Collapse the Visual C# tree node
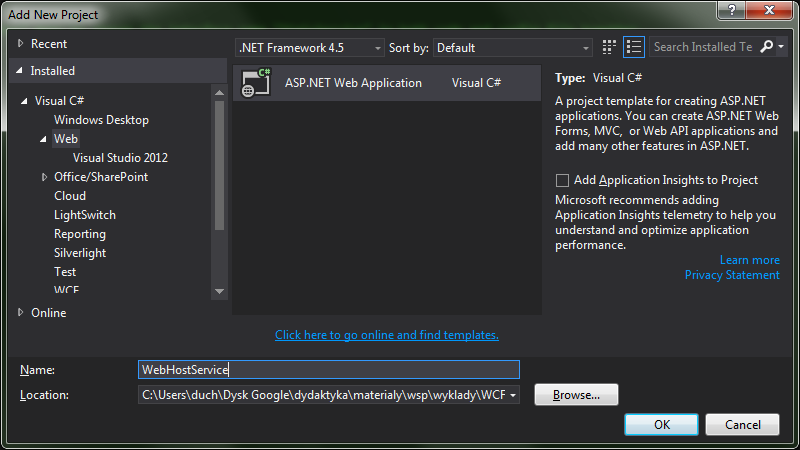The width and height of the screenshot is (800, 450). tap(24, 101)
